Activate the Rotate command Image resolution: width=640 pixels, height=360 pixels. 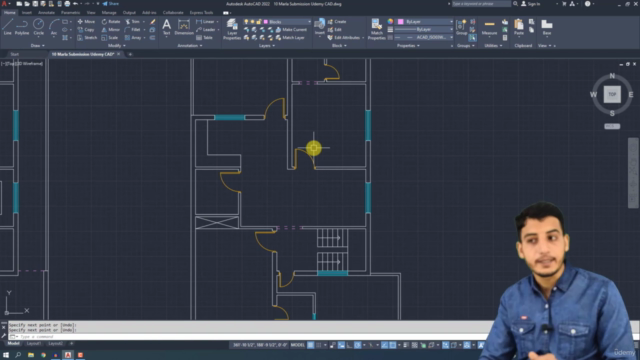pos(111,22)
